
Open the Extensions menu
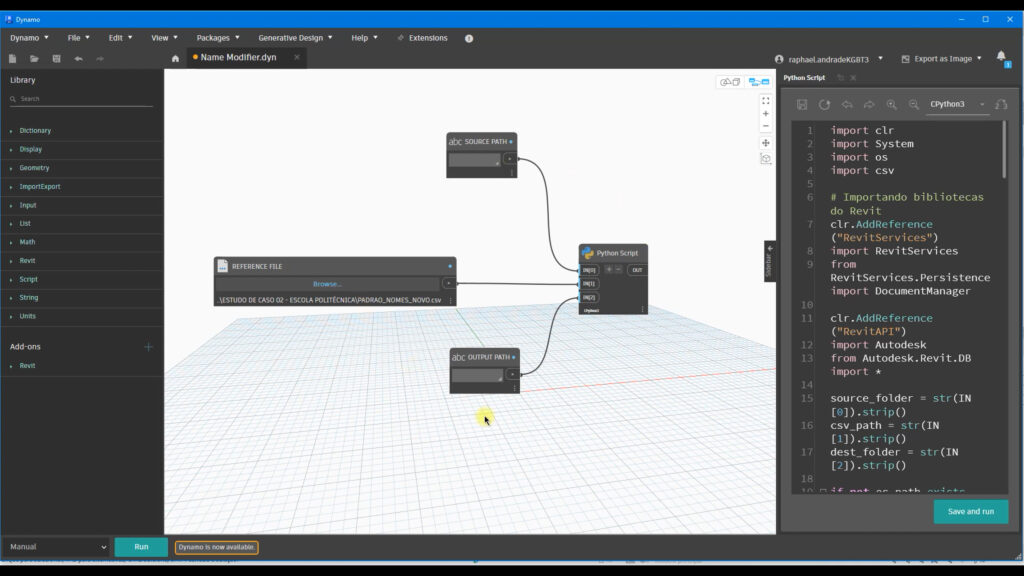tap(423, 38)
